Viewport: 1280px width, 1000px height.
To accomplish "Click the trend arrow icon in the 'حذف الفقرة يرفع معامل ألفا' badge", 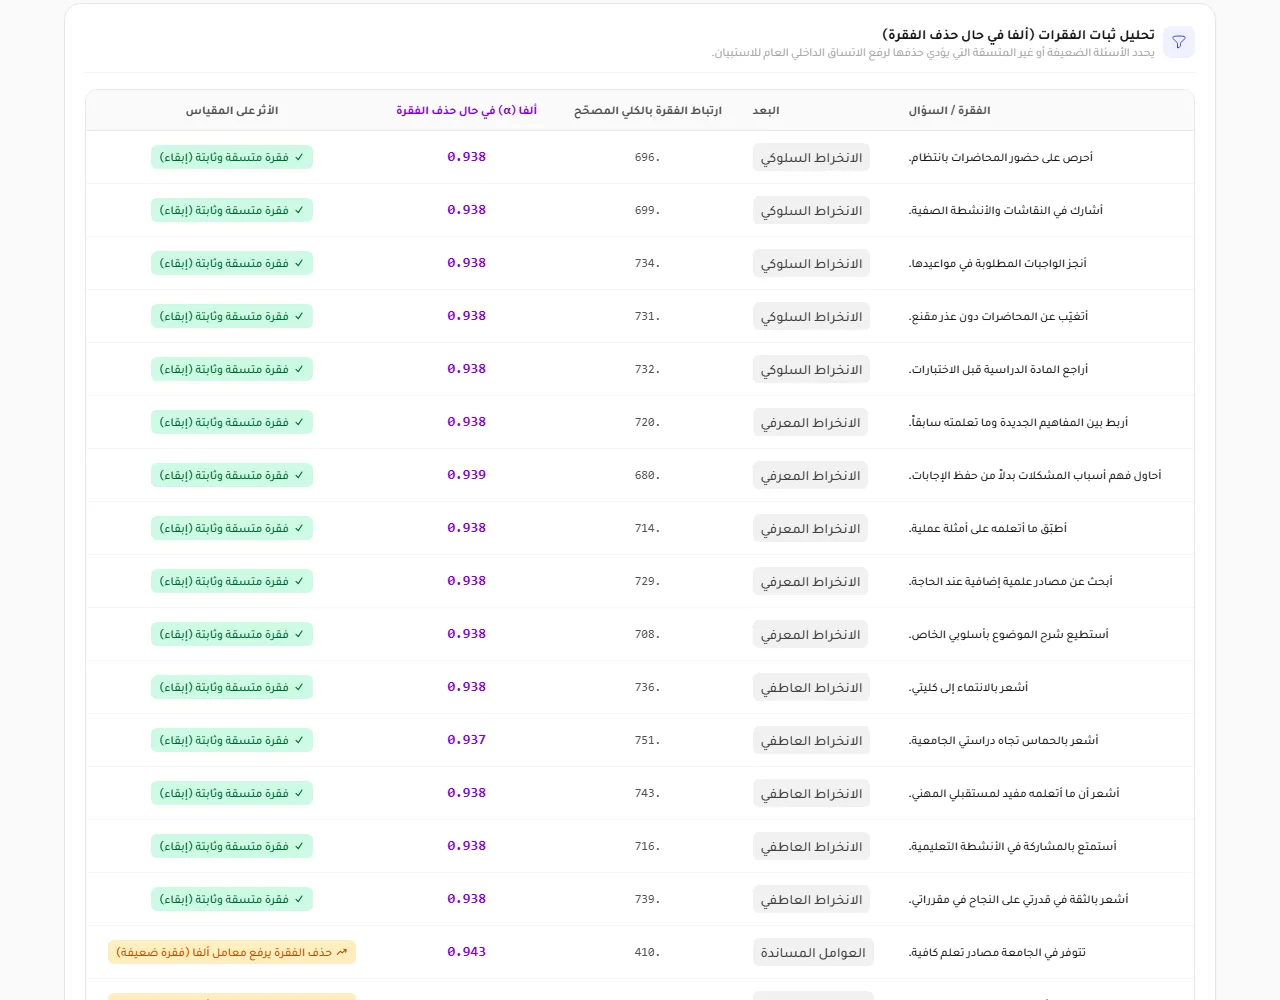I will point(342,952).
